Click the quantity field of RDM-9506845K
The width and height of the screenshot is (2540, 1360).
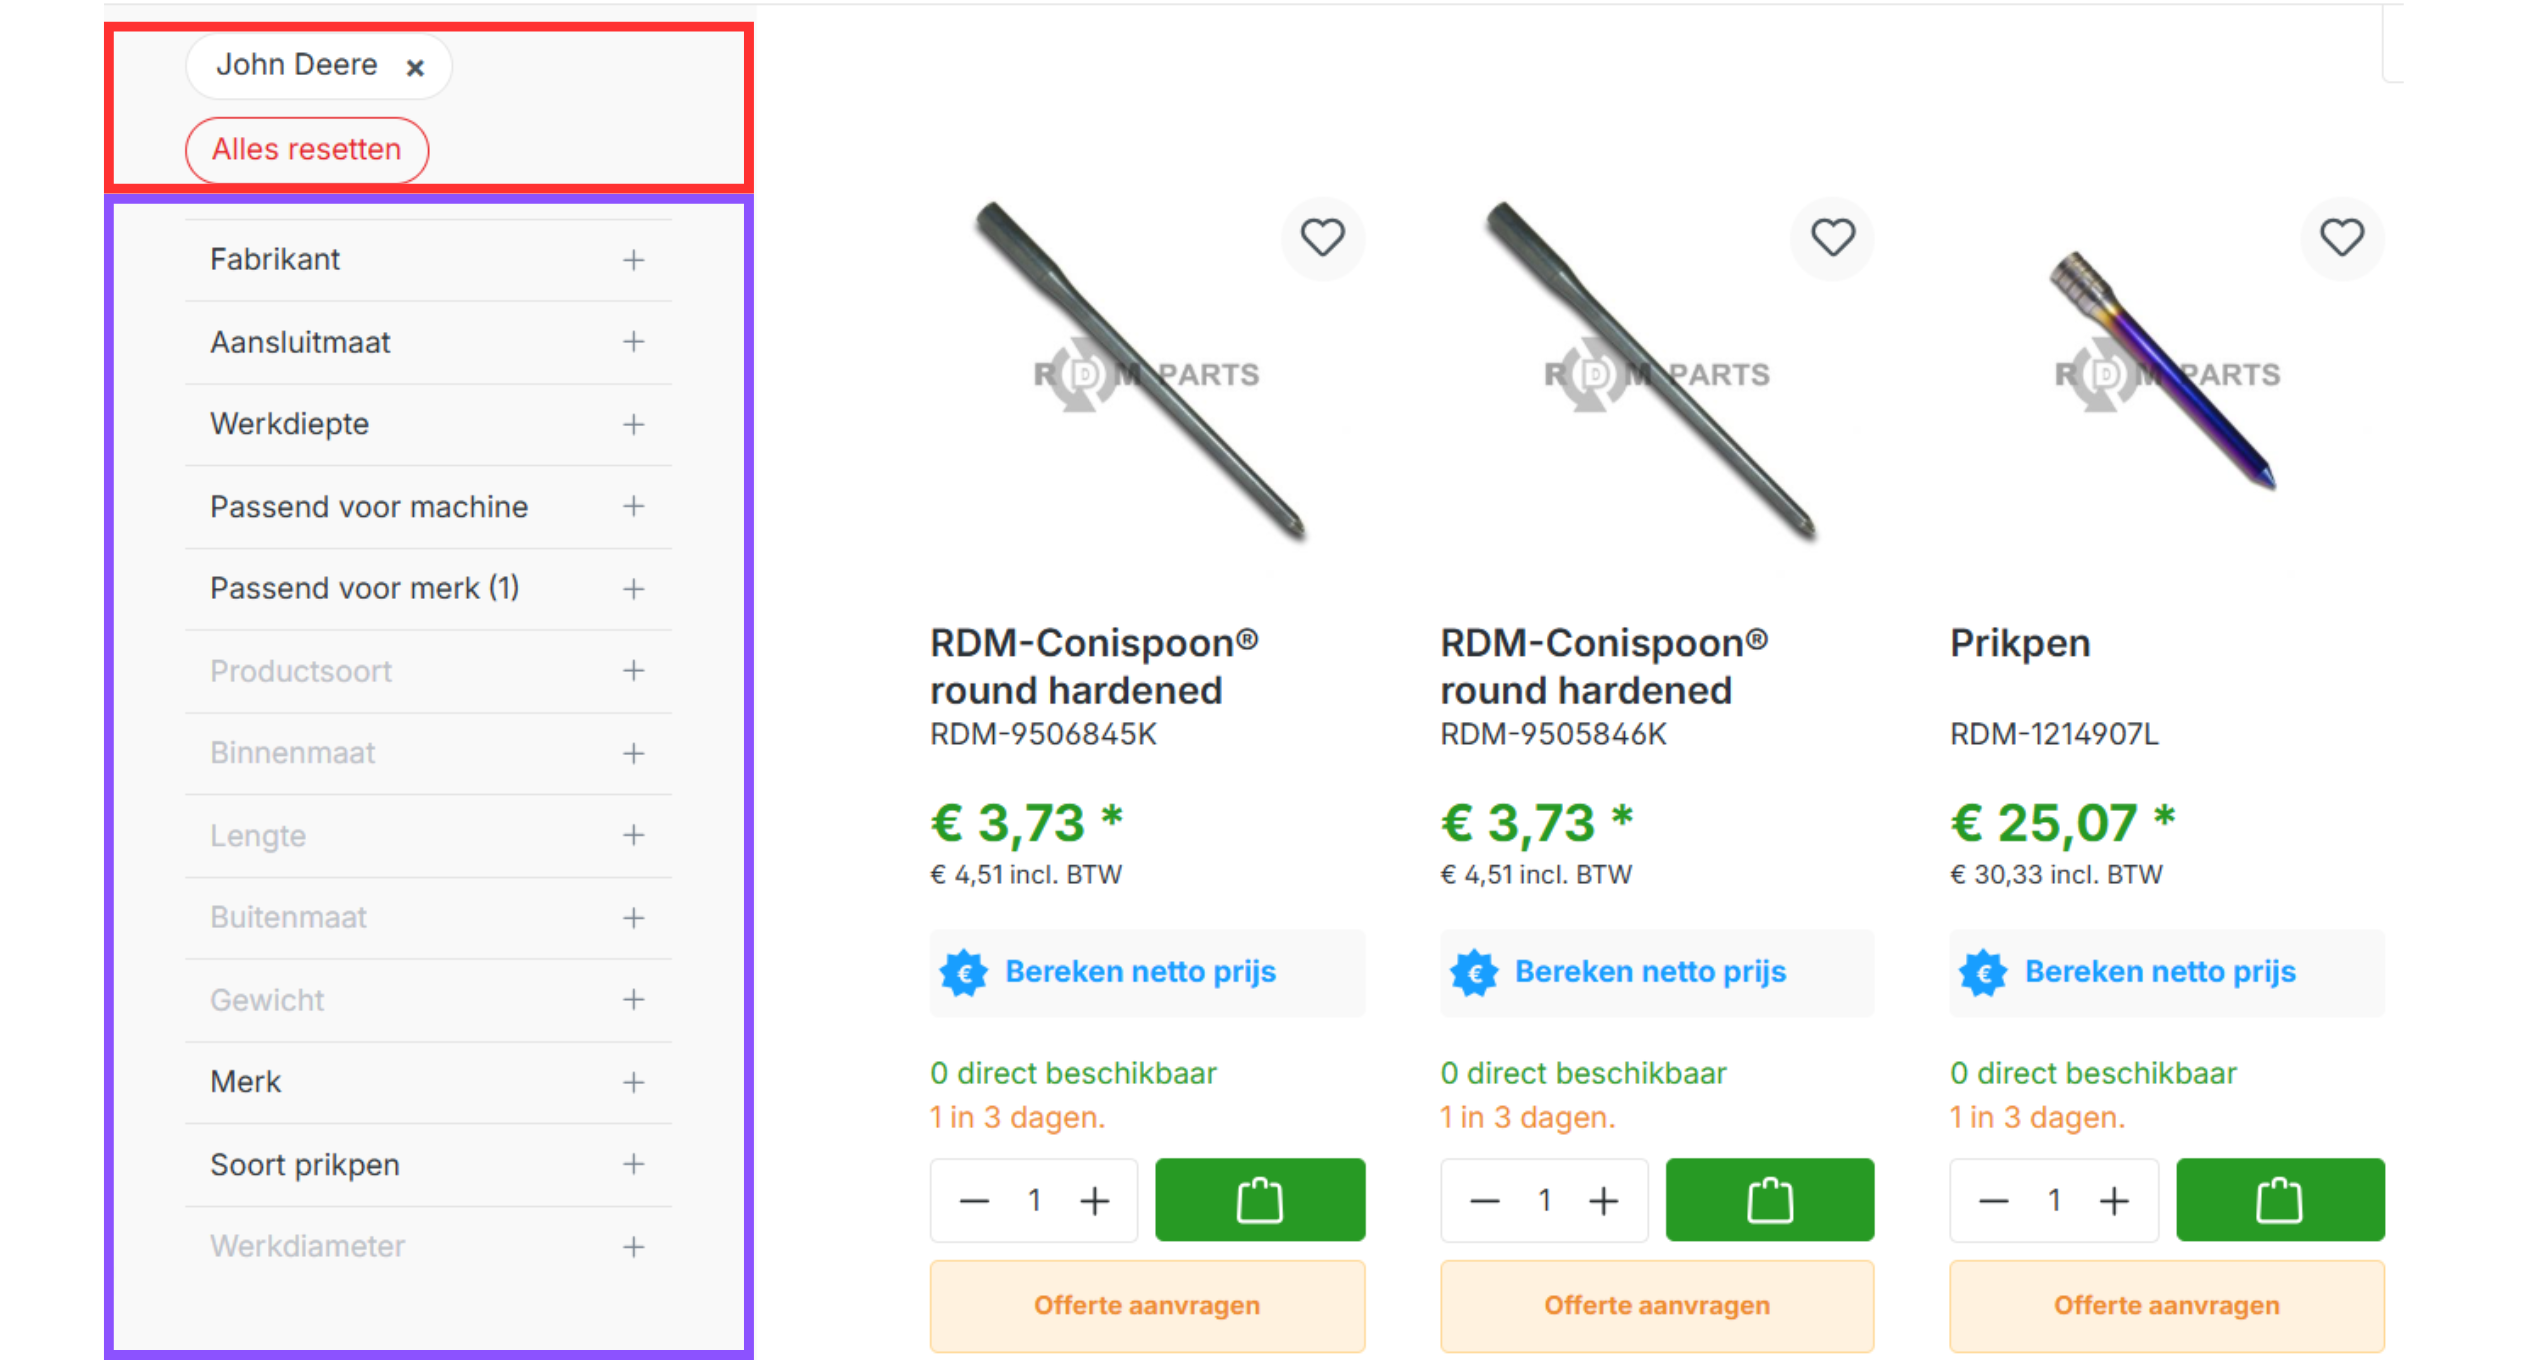click(1035, 1200)
